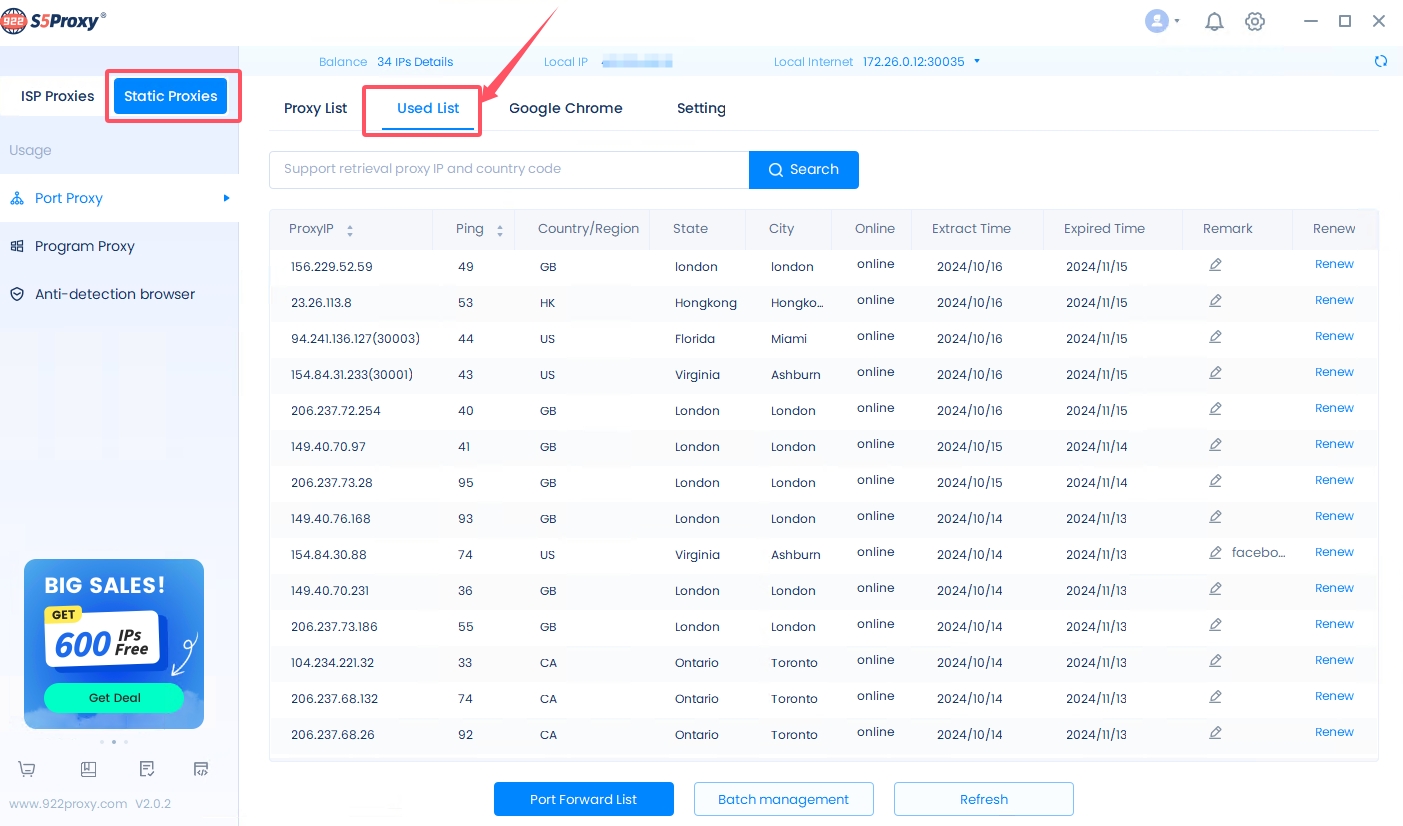Open the Google Chrome tab
Screen dimensions: 1403x826
(565, 108)
